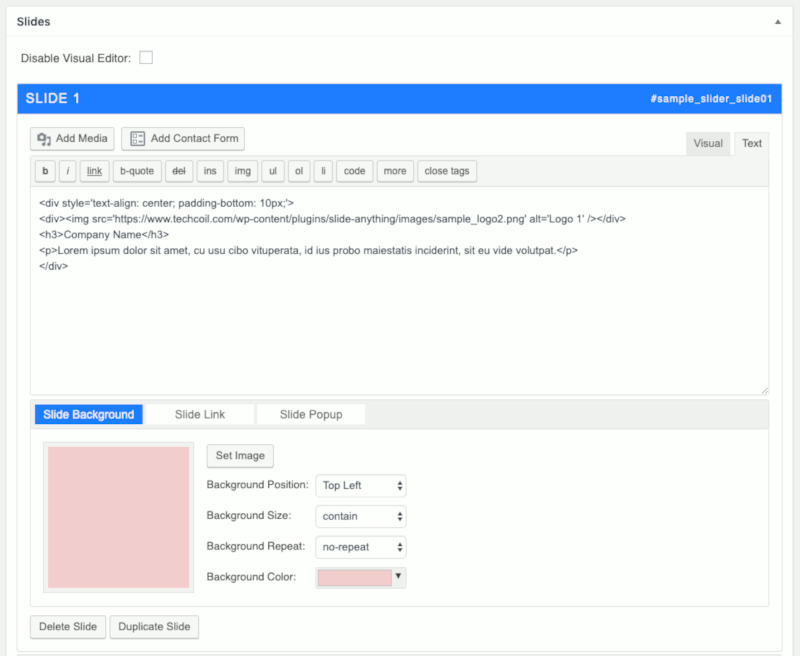
Task: Open the Background Repeat dropdown
Action: click(361, 547)
